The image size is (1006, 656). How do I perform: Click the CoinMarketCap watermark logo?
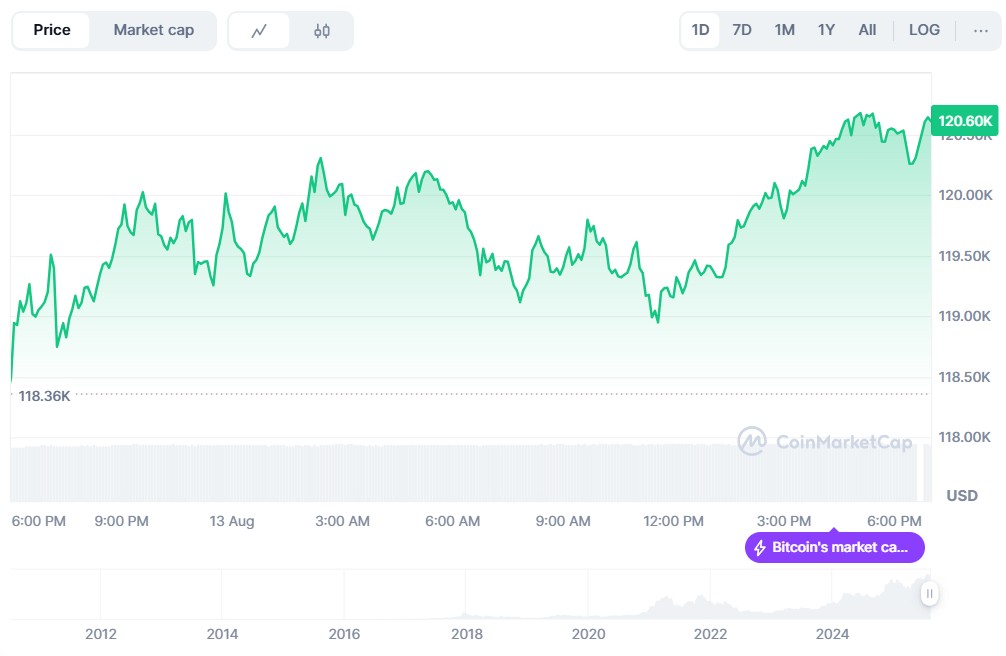[x=825, y=441]
